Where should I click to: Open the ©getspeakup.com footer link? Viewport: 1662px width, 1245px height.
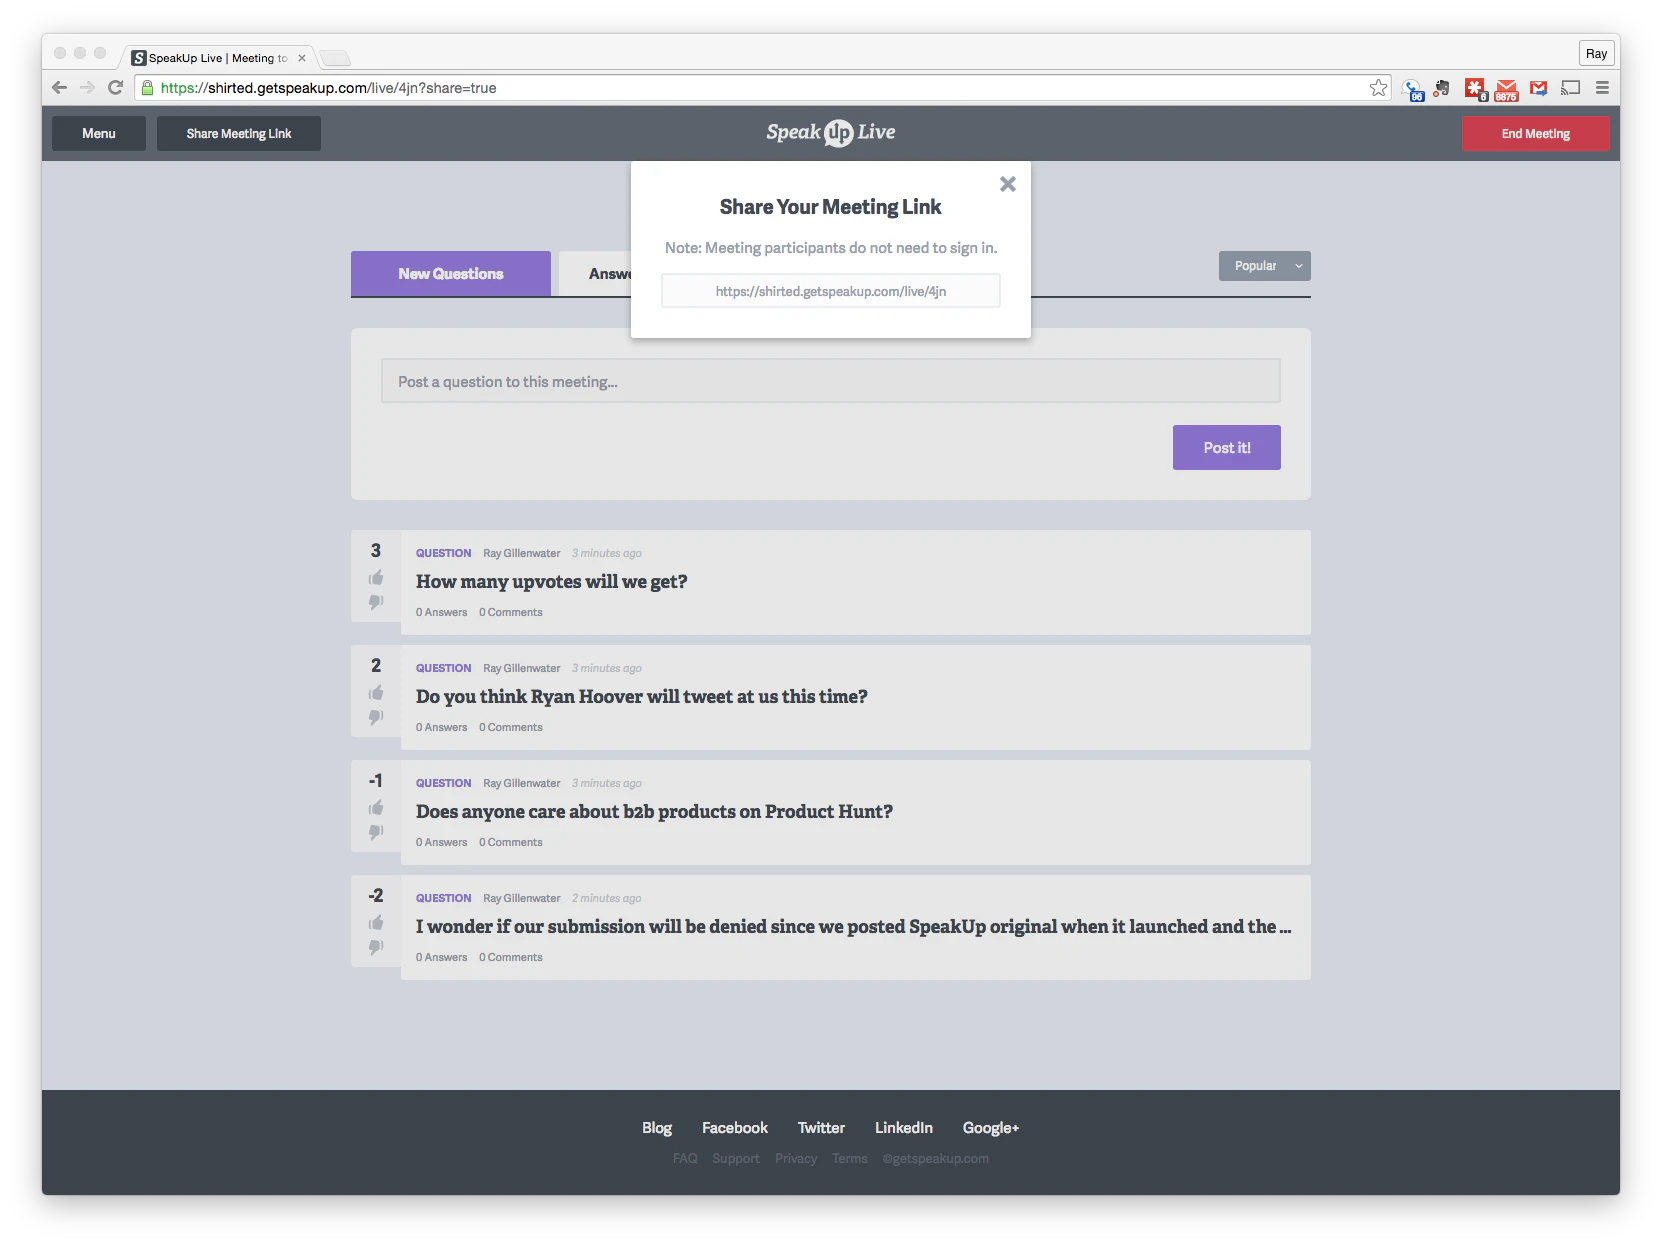pos(936,1159)
